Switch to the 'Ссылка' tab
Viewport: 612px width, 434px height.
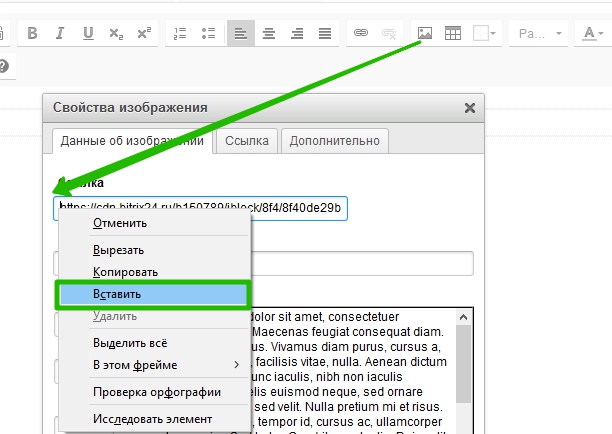(x=247, y=141)
